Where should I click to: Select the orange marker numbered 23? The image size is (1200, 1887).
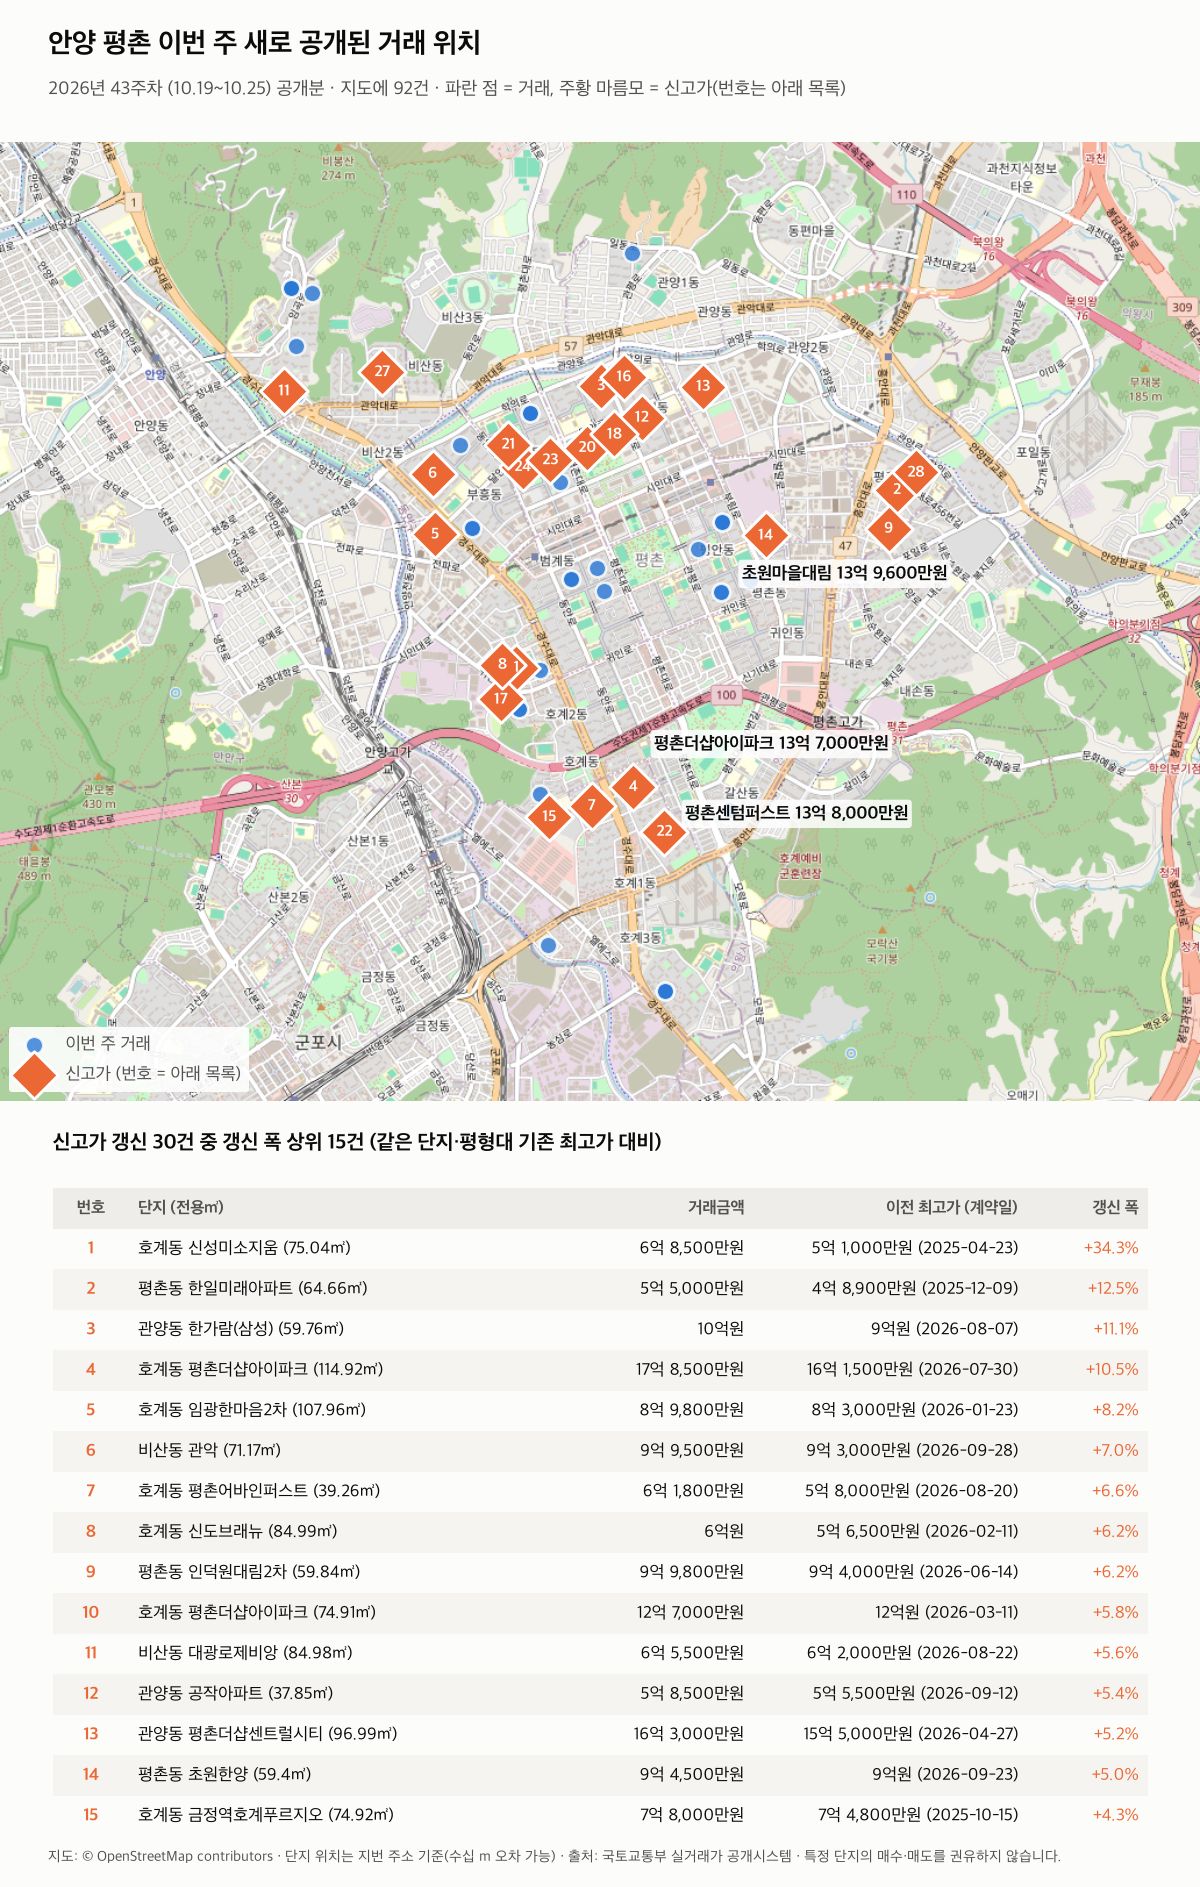click(x=550, y=460)
